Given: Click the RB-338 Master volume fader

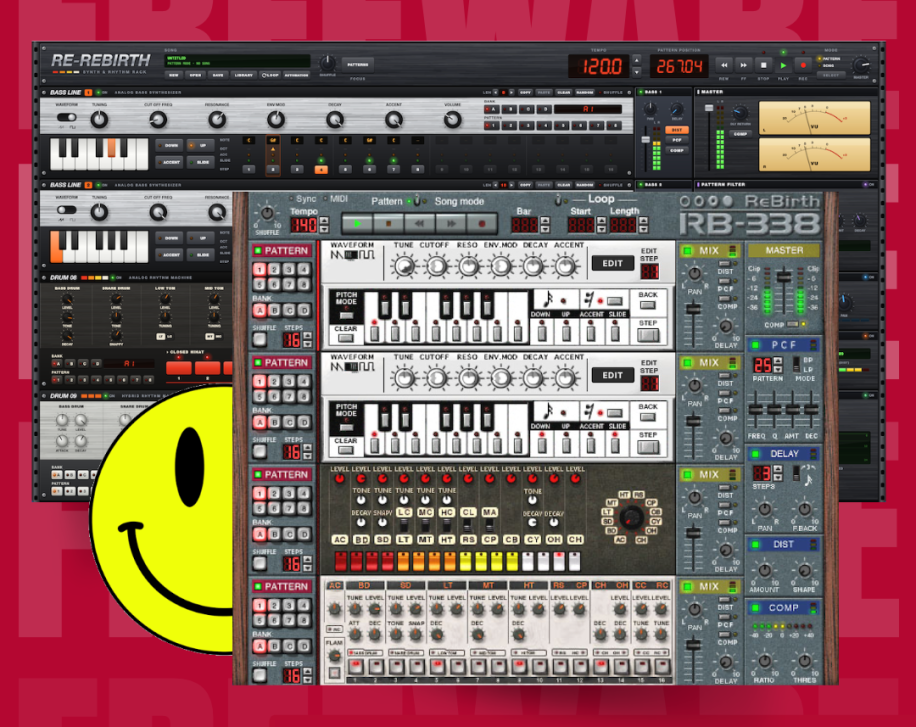Looking at the screenshot, I should click(783, 277).
